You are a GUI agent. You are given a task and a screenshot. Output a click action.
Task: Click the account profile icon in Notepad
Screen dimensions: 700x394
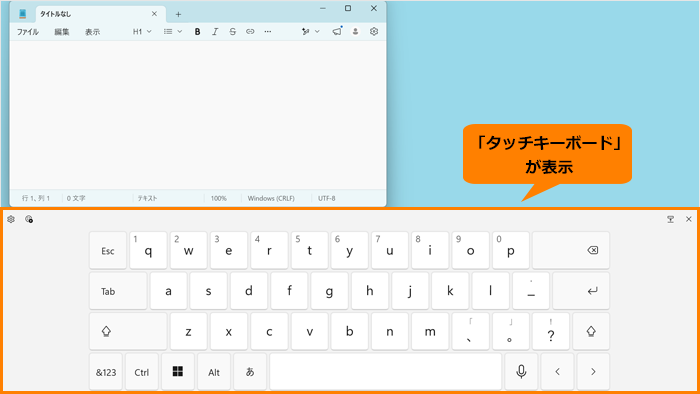355,32
